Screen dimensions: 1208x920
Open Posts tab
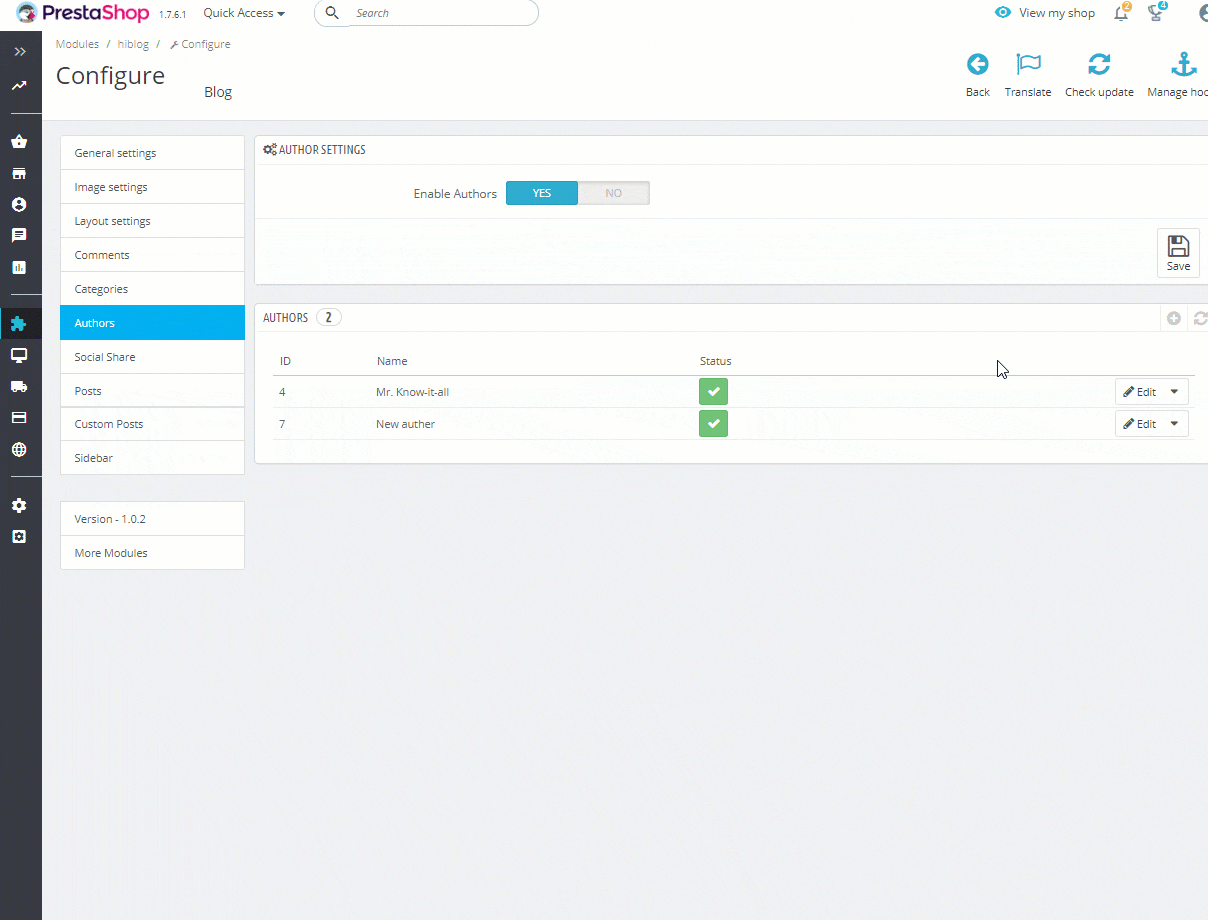click(x=152, y=391)
